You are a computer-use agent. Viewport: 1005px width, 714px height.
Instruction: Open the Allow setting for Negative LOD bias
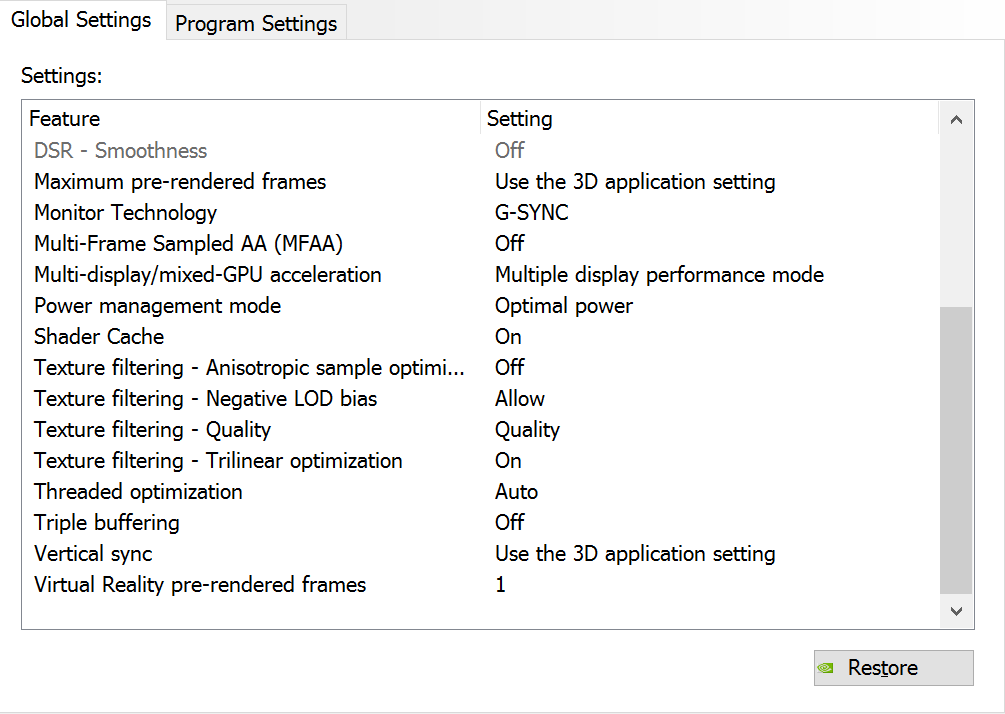(x=520, y=399)
